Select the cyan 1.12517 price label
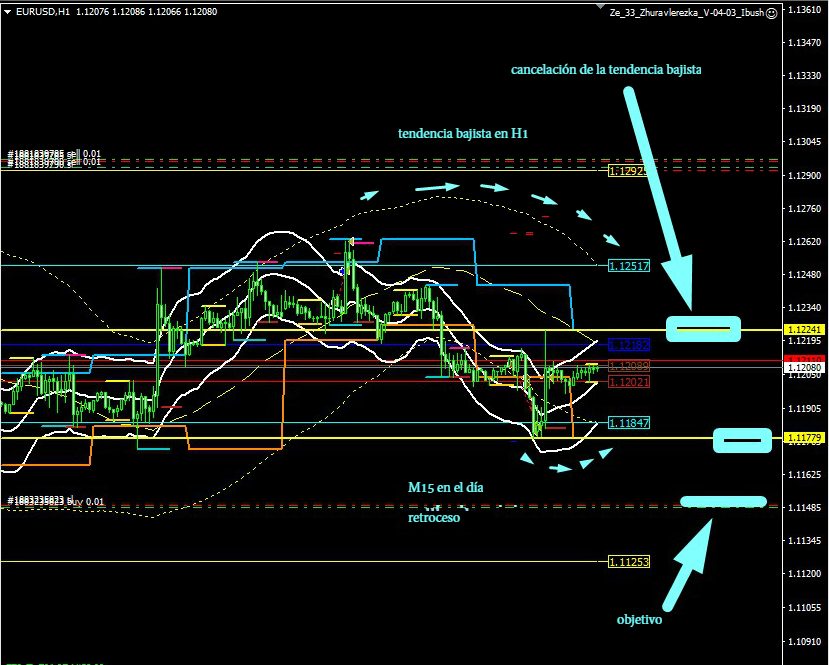 (629, 265)
